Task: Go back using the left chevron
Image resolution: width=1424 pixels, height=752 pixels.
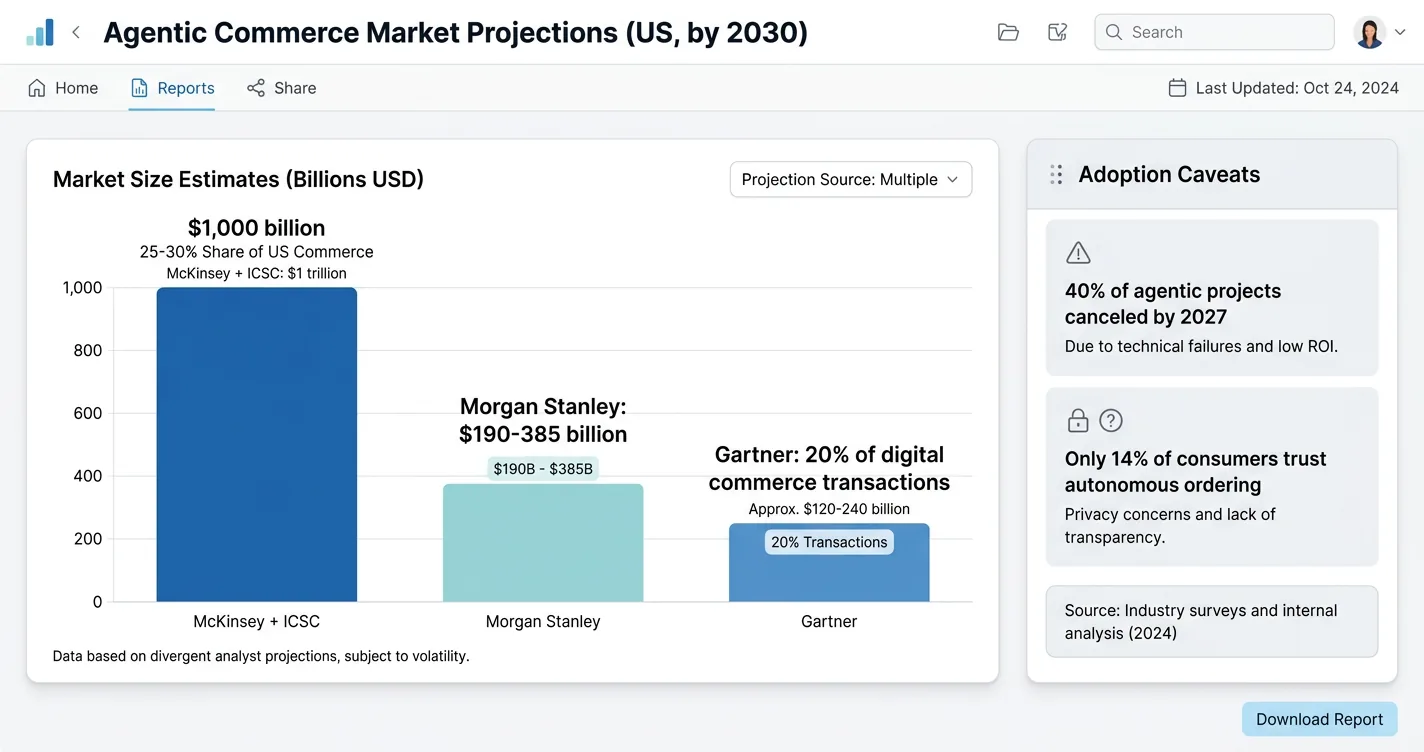Action: 76,32
